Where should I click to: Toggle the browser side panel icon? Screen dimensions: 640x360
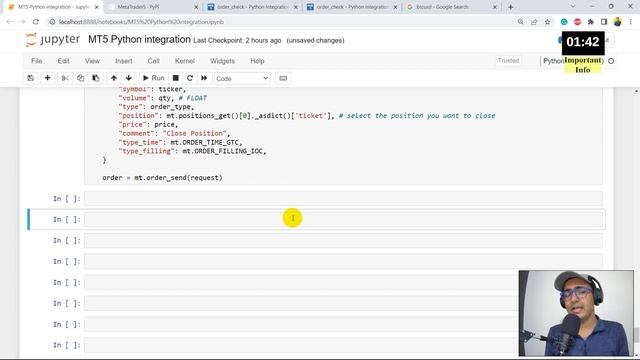(x=604, y=22)
